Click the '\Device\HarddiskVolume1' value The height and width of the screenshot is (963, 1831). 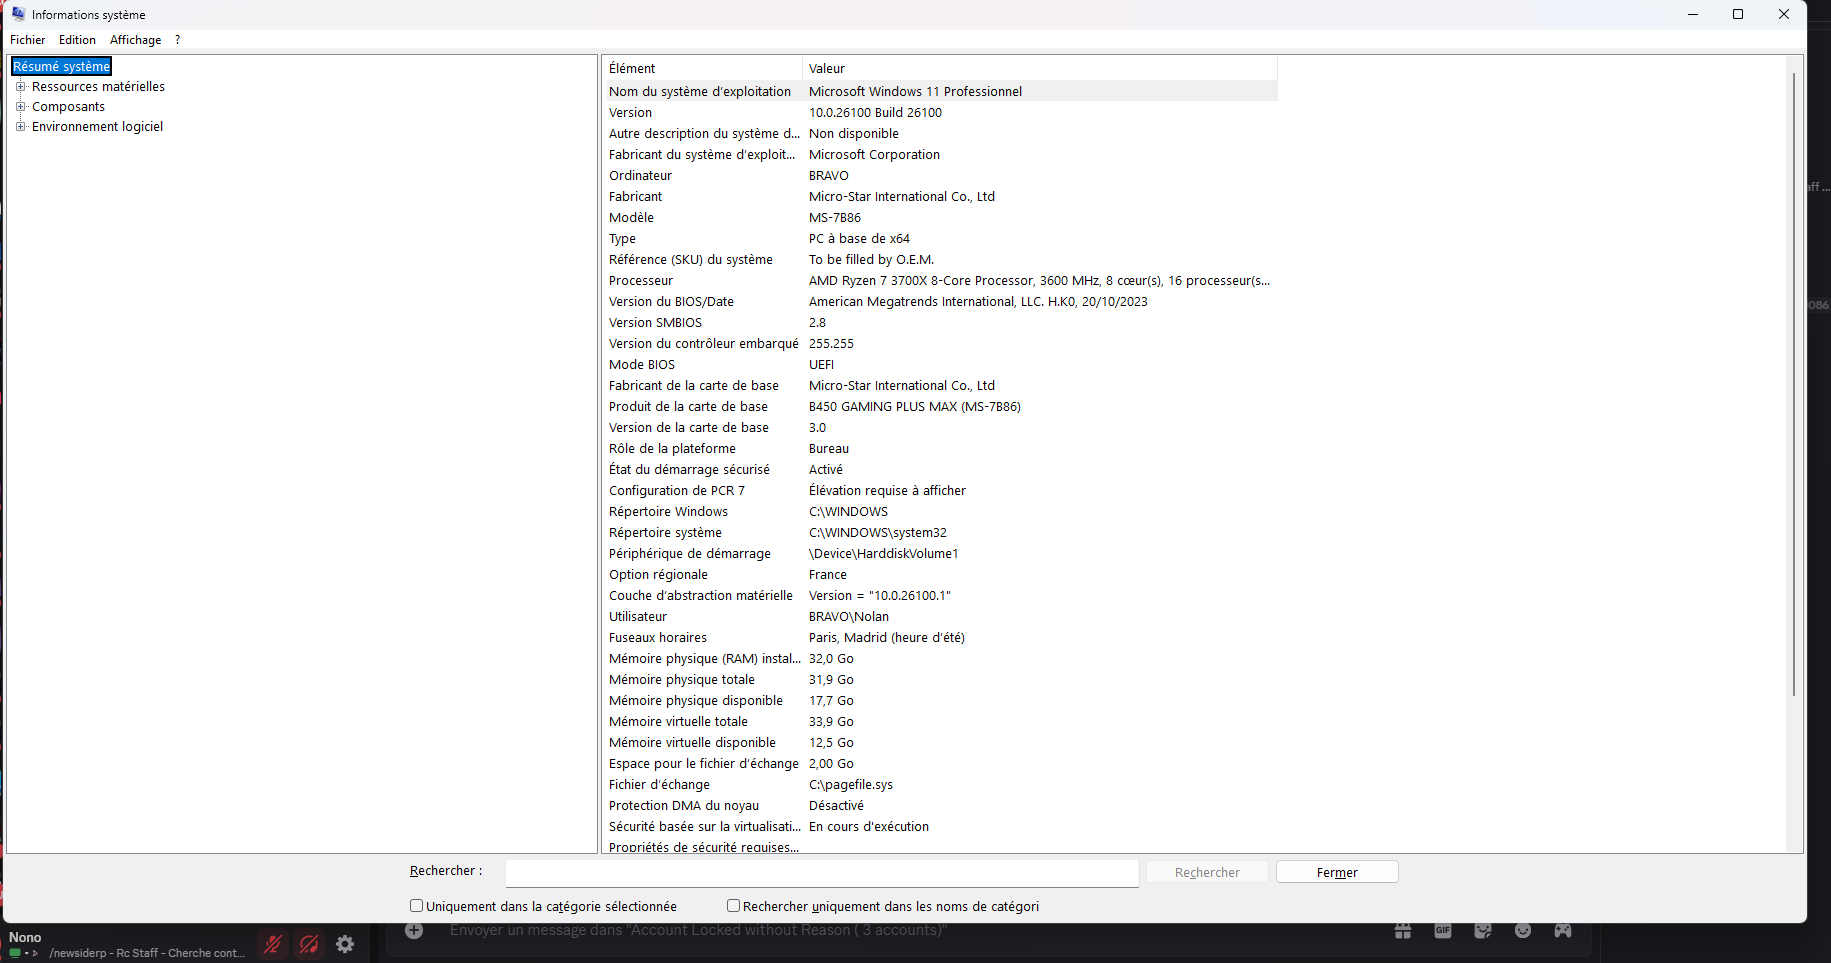tap(884, 553)
